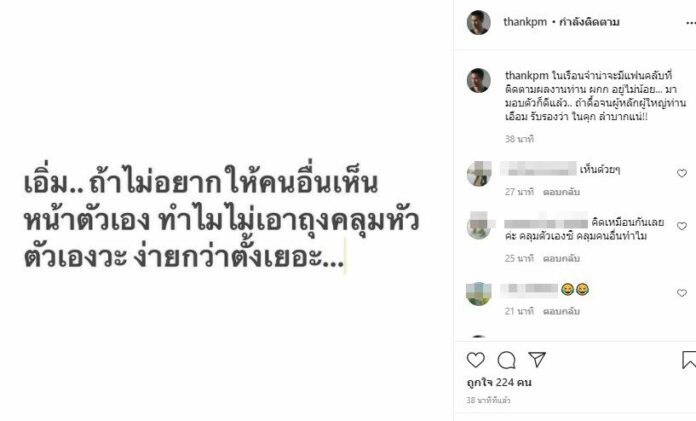Like the comment saying คิดเหมือนกันเลยค่ะ
Screen dimensions: 696x421
tap(682, 226)
